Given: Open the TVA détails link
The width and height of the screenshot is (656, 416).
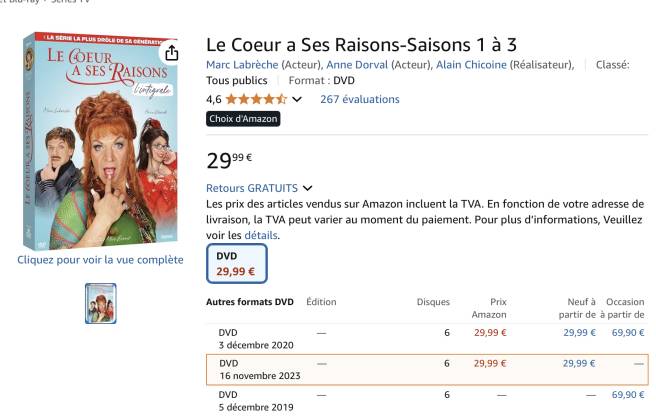Looking at the screenshot, I should pos(262,235).
